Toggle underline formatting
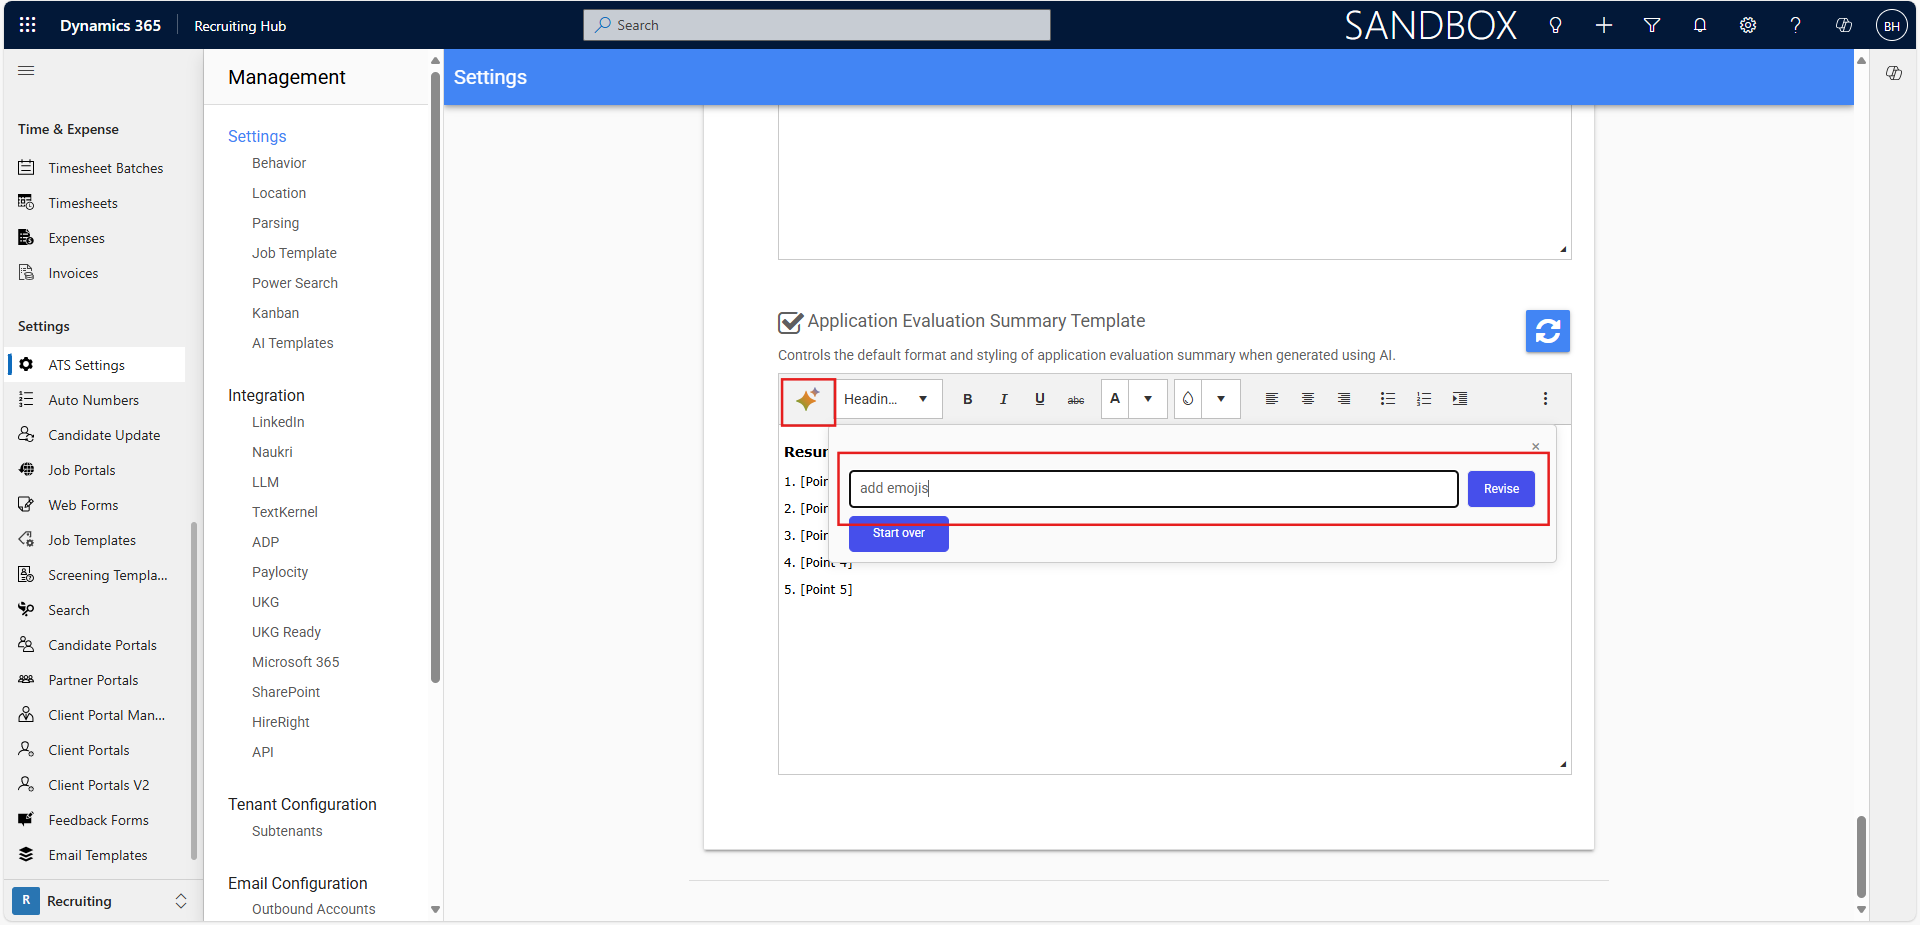This screenshot has width=1920, height=925. [x=1039, y=399]
